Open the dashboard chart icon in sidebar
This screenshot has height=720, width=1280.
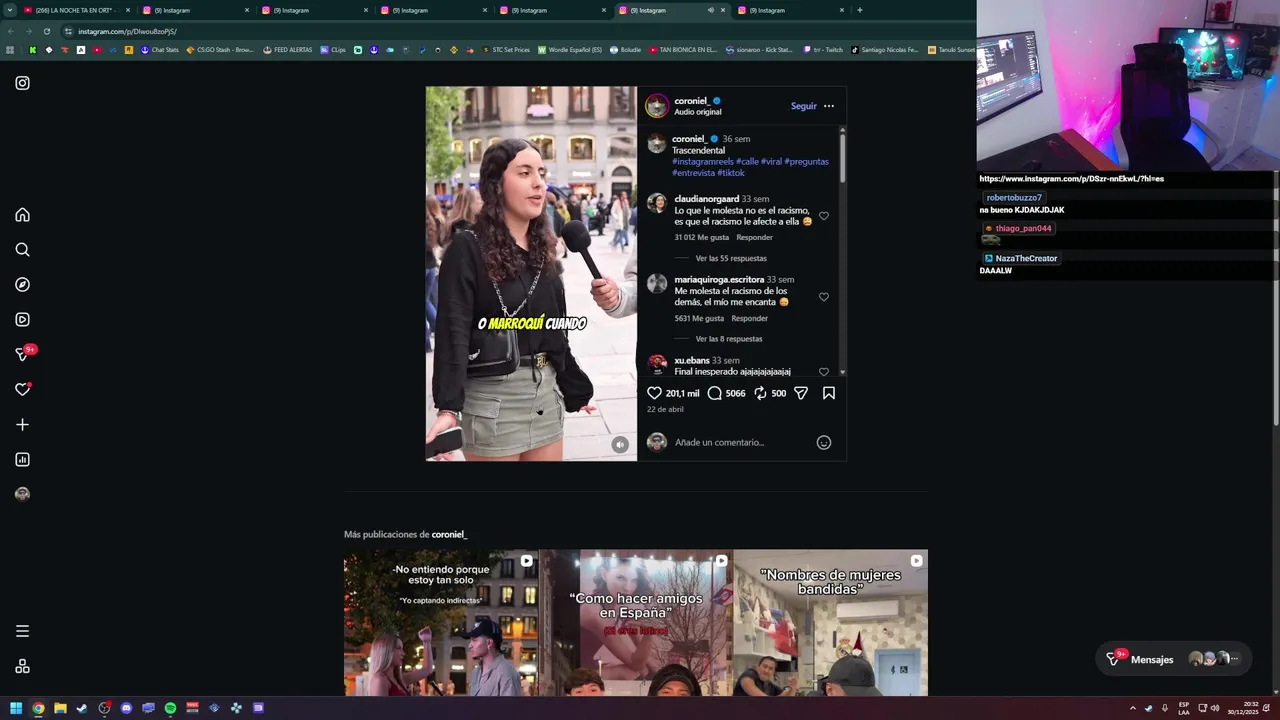coord(22,460)
